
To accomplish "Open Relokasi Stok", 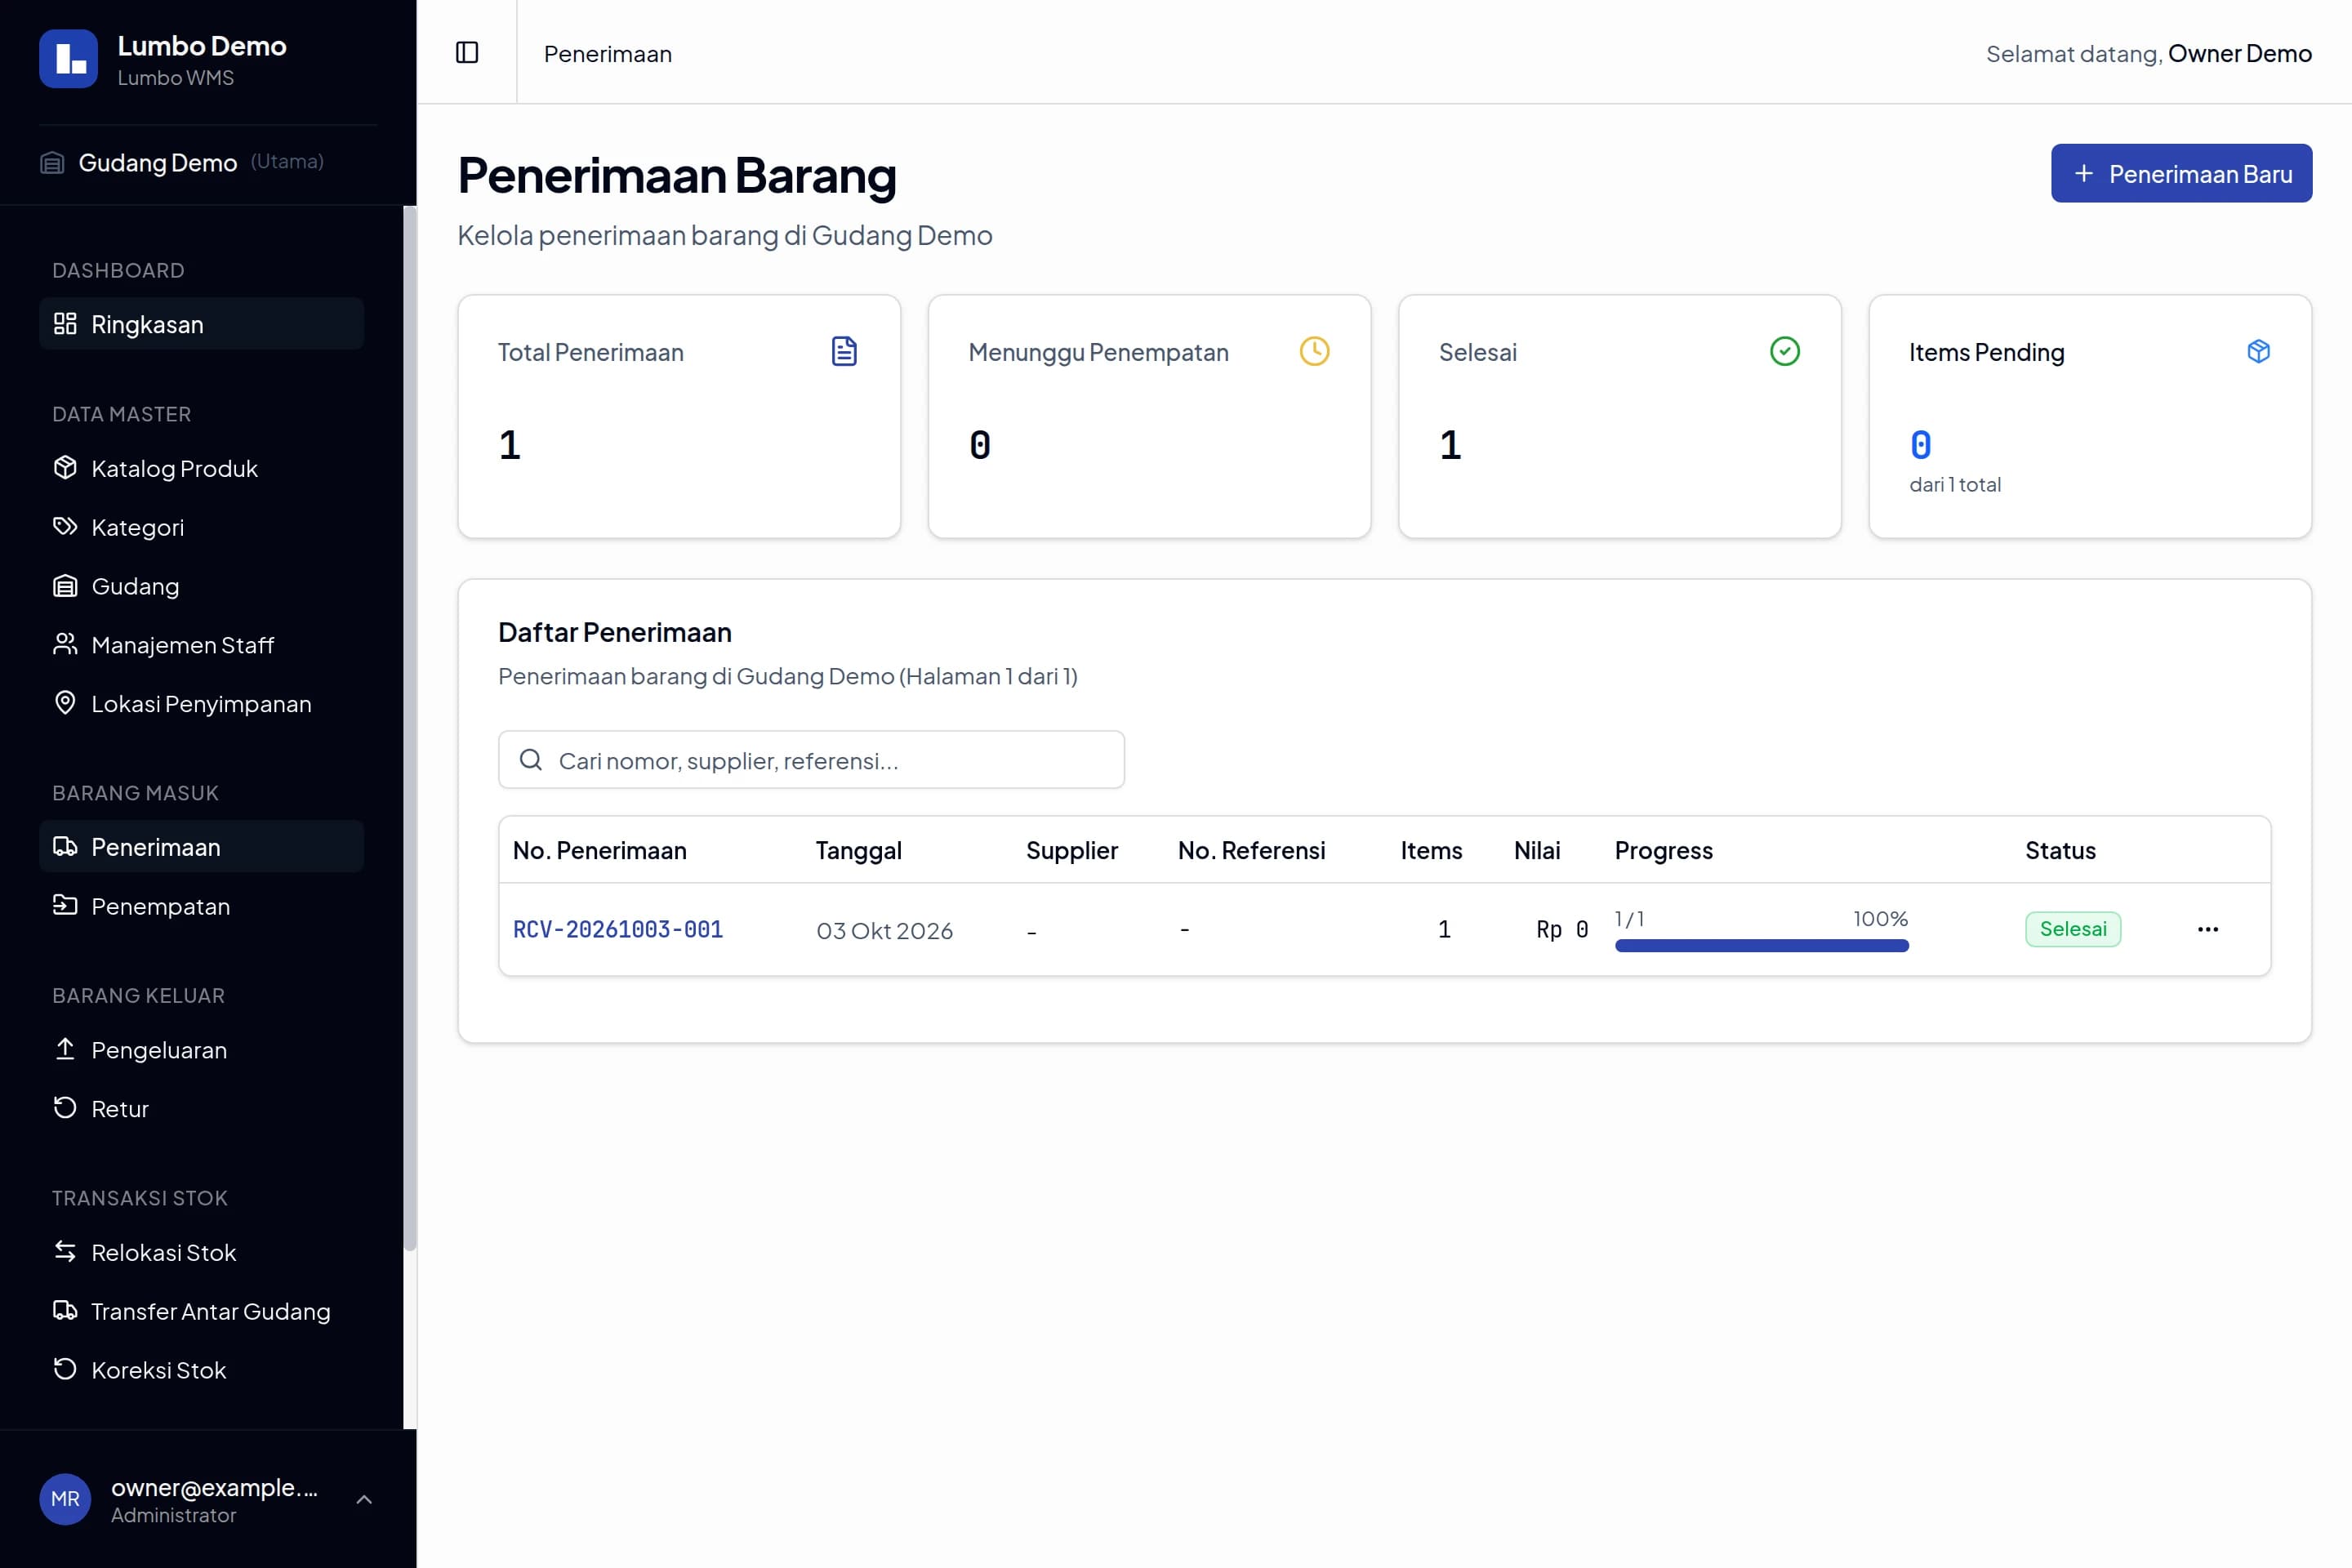I will (x=201, y=1252).
